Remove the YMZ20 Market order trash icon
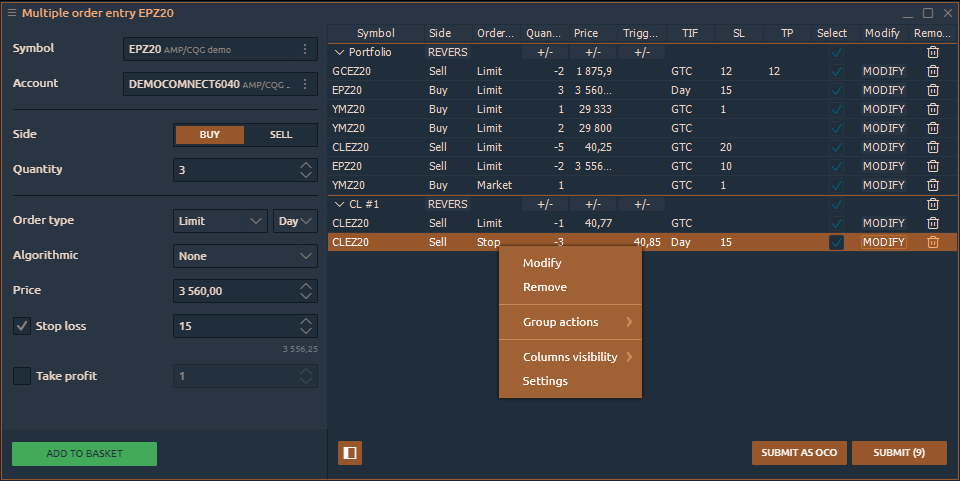This screenshot has height=481, width=960. tap(932, 185)
